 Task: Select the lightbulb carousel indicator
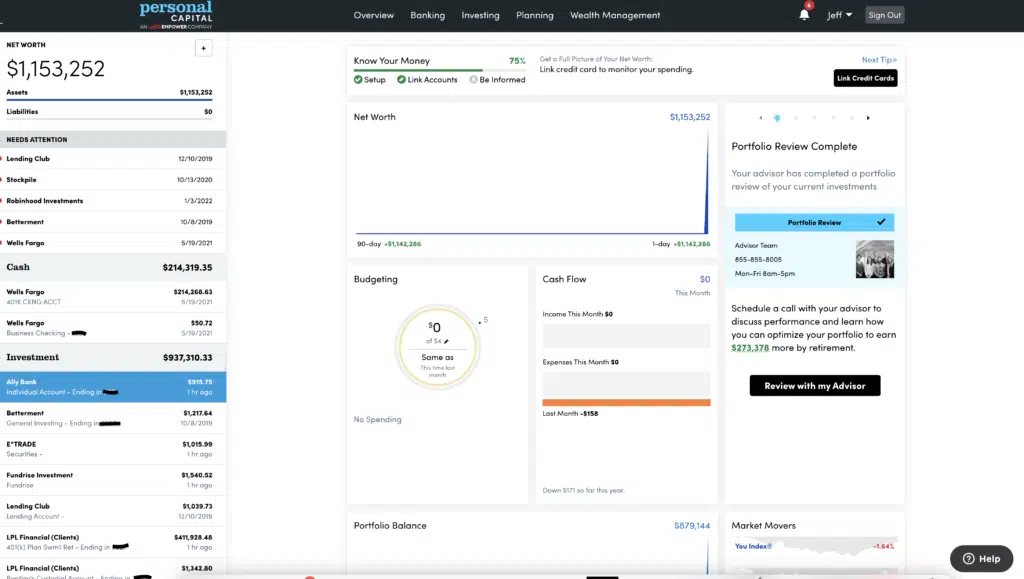(777, 118)
